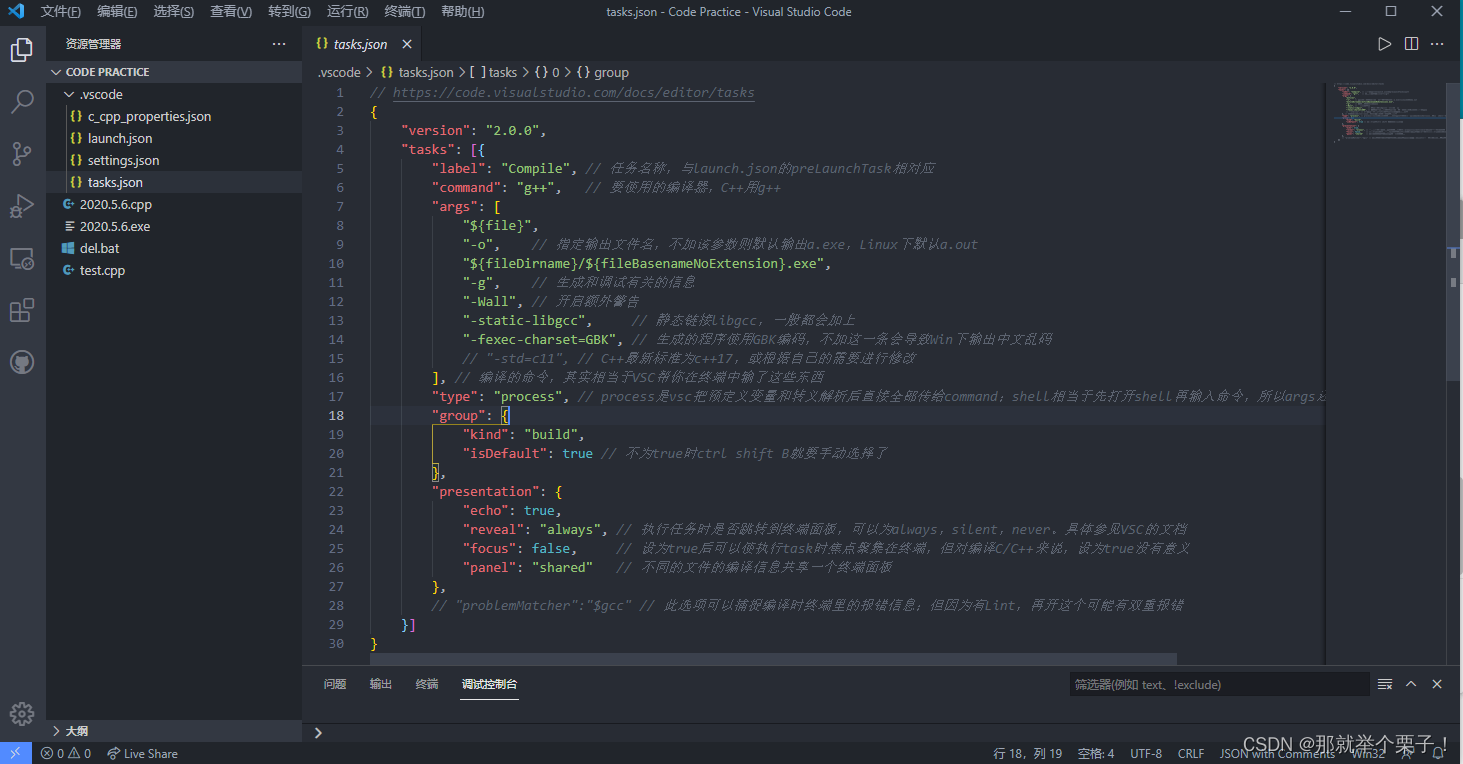
Task: Split the editor to the right
Action: click(1411, 44)
